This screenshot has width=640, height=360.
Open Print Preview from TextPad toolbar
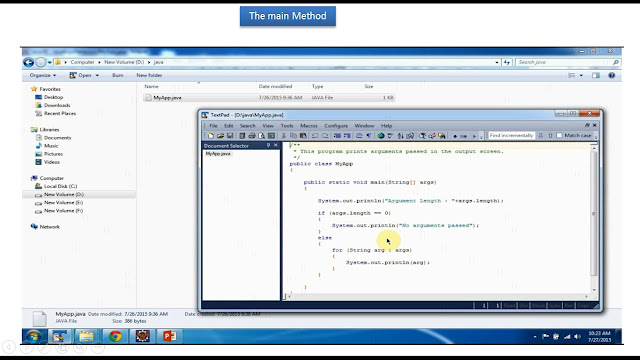pos(261,136)
